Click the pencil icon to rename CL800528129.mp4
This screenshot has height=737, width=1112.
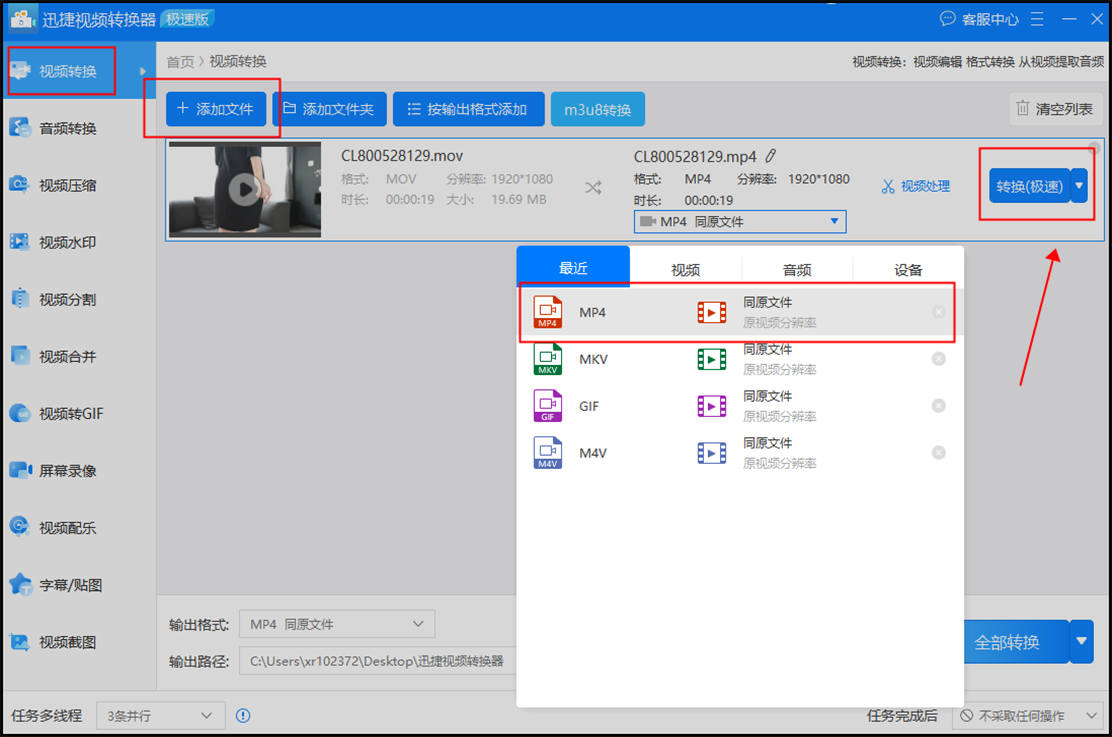(771, 156)
